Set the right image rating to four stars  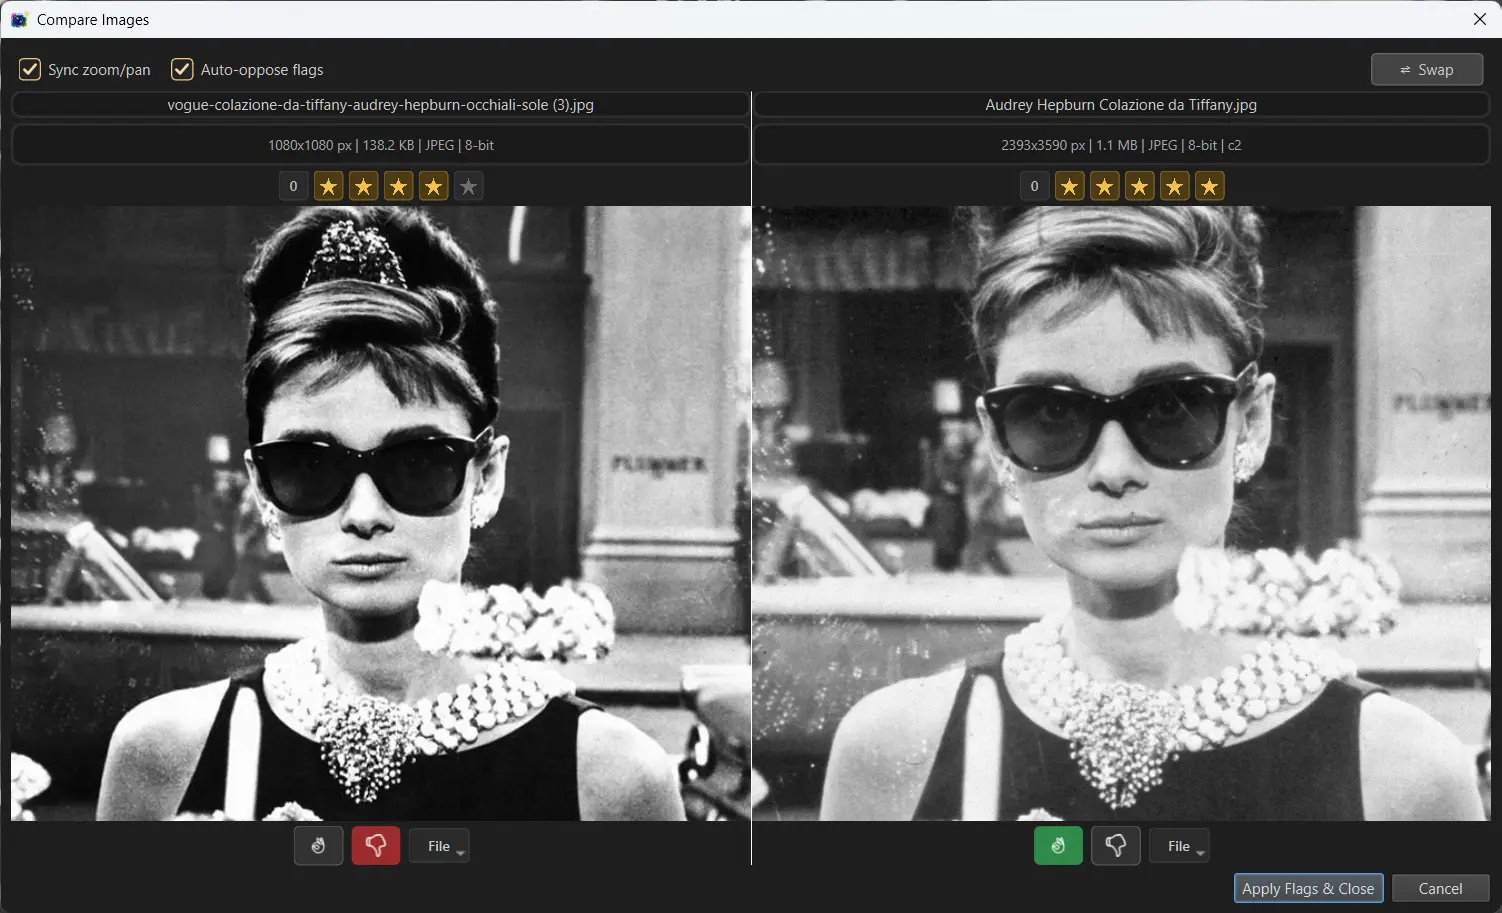(x=1175, y=186)
